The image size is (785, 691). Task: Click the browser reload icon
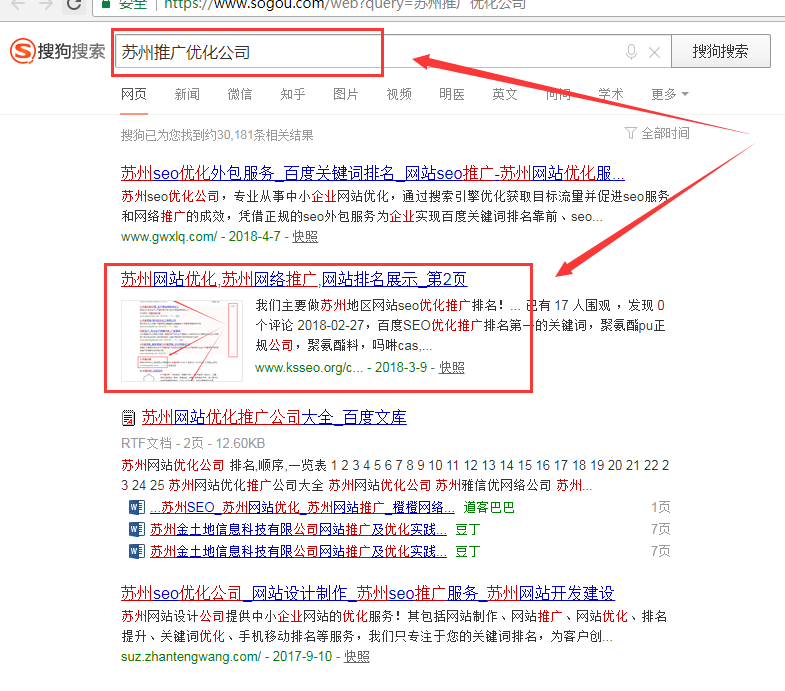point(74,5)
